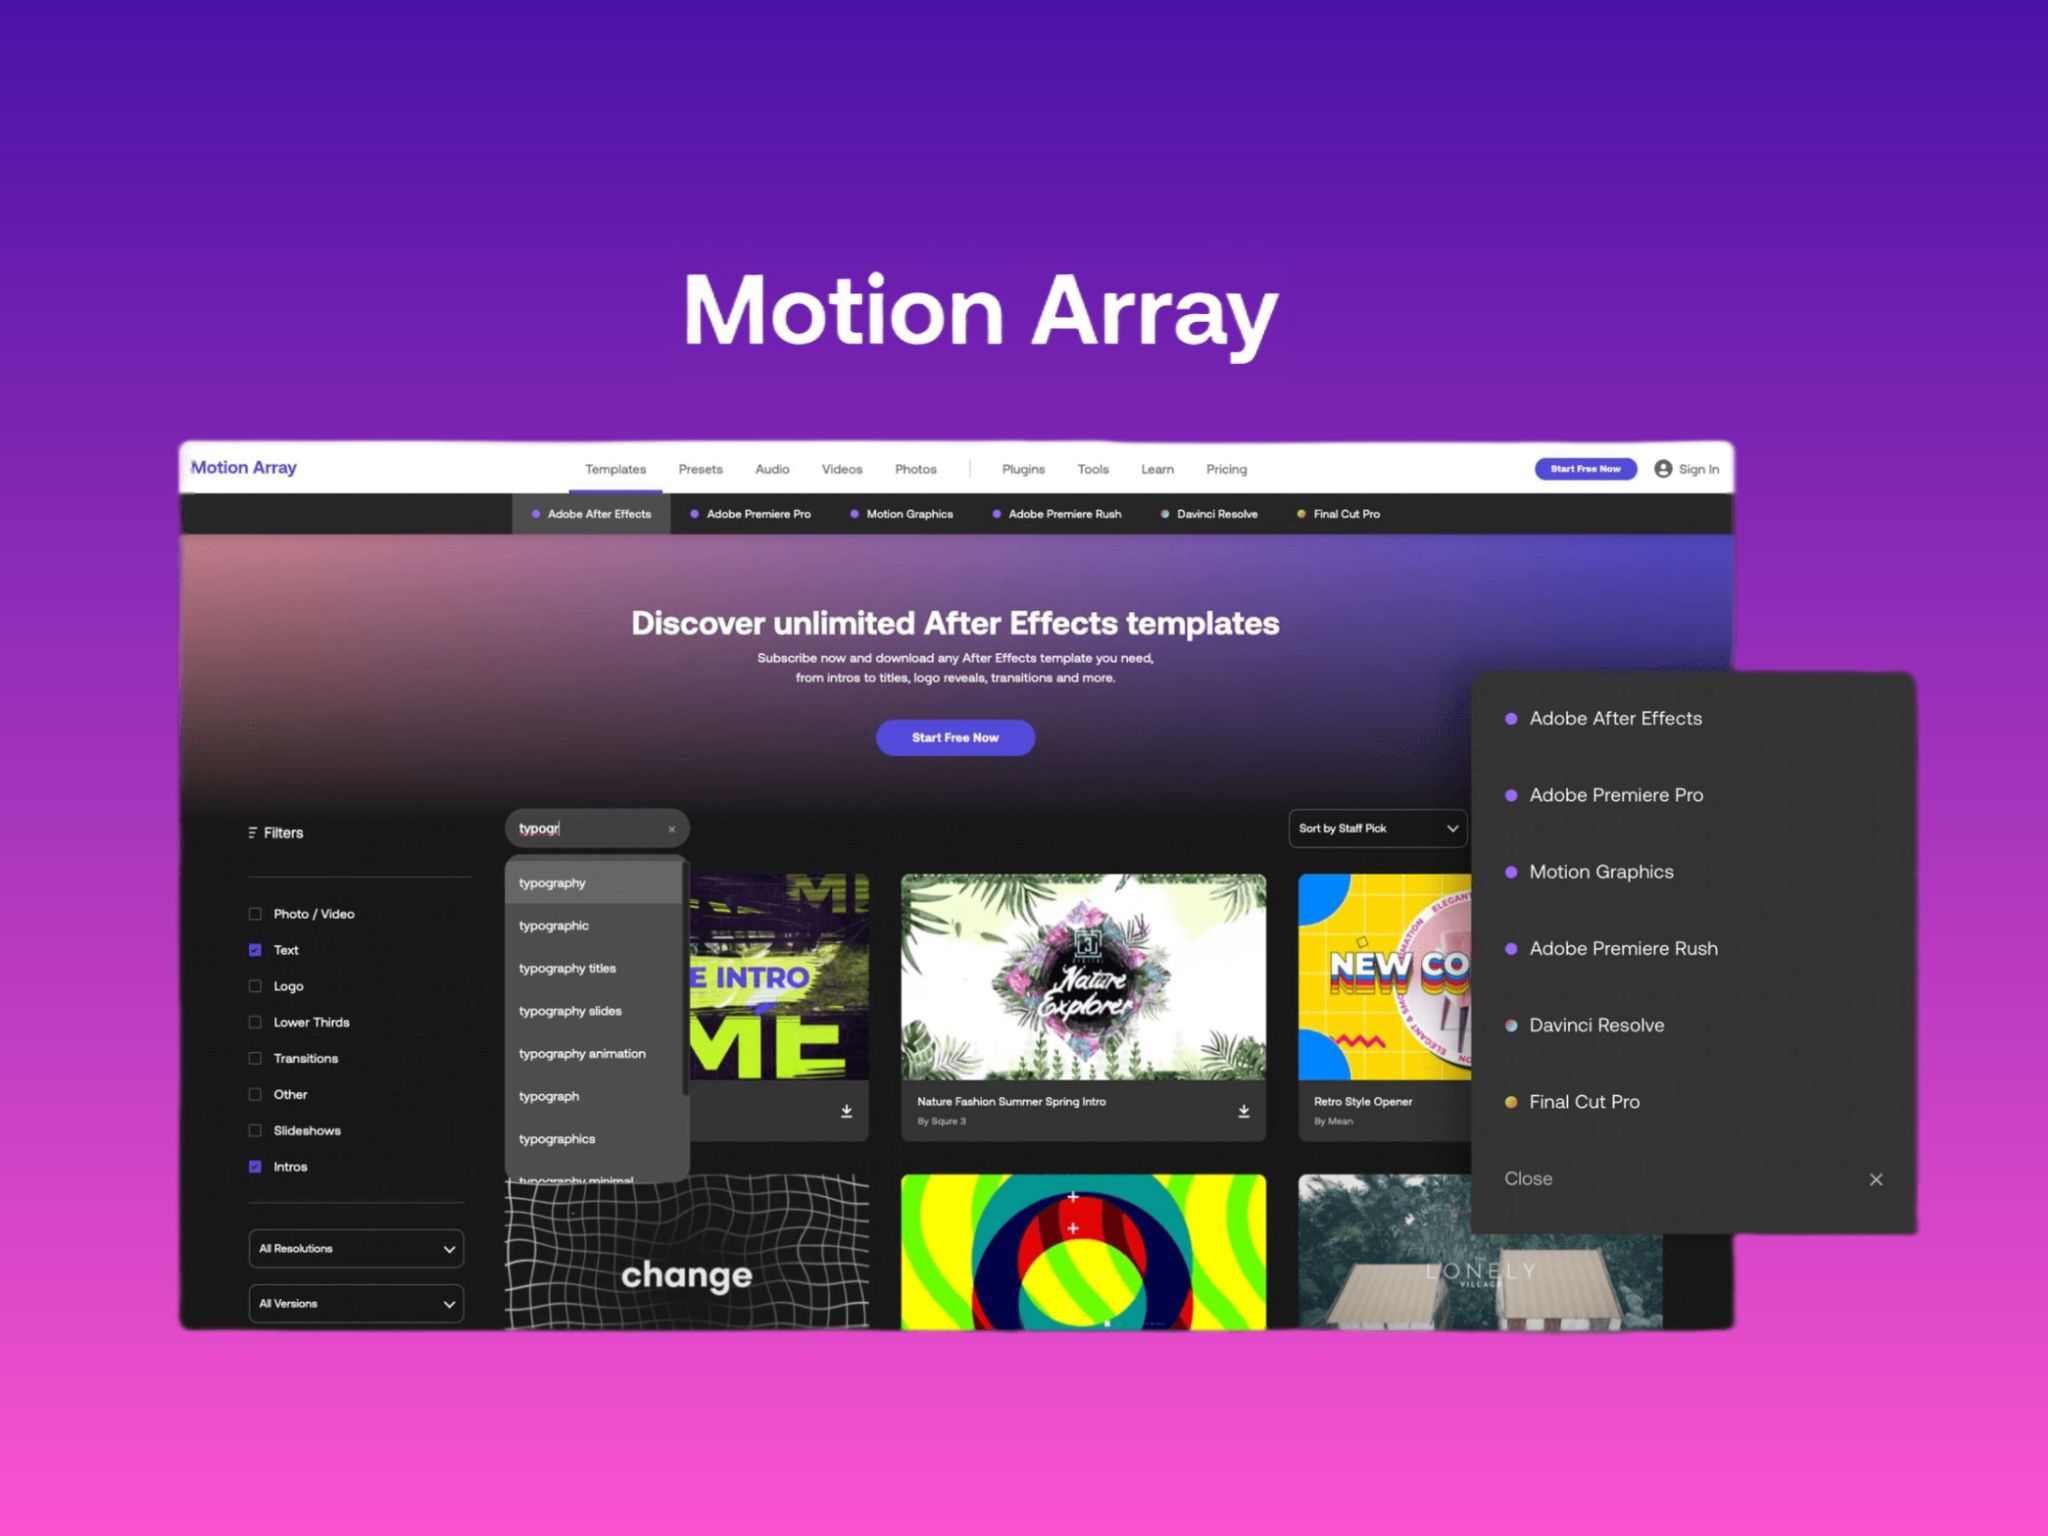Open the Retro Style Opener thumbnail
Screen dimensions: 2048x1536
tap(1384, 977)
